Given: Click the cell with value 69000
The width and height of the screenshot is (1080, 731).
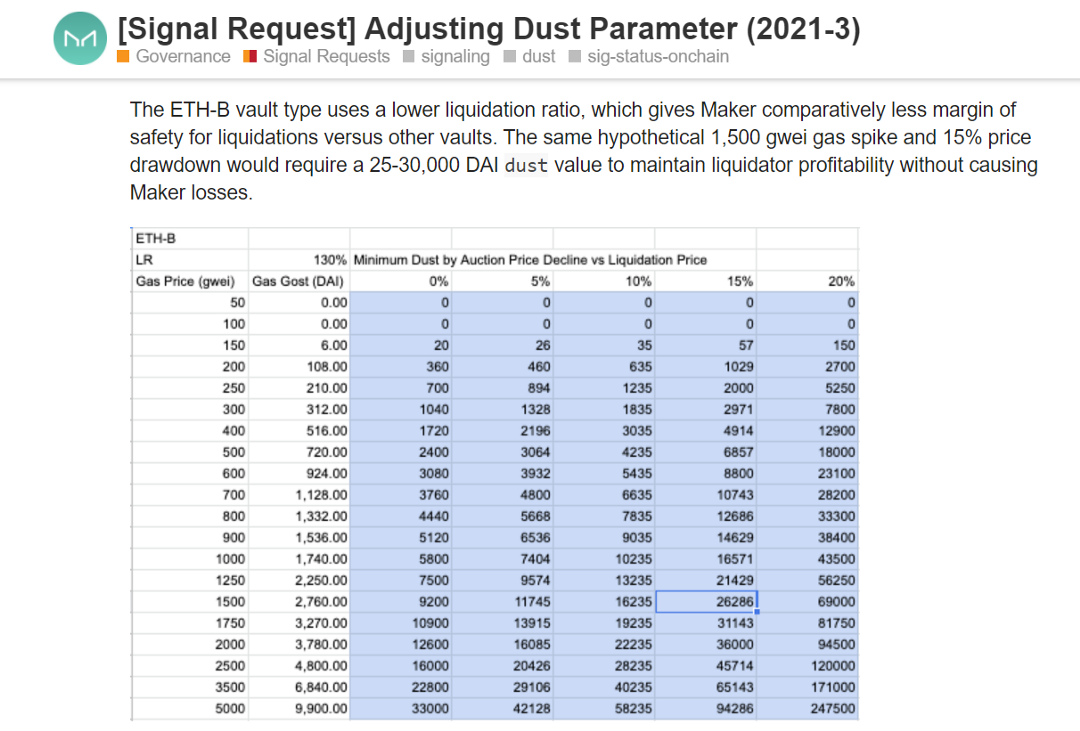Looking at the screenshot, I should (808, 601).
